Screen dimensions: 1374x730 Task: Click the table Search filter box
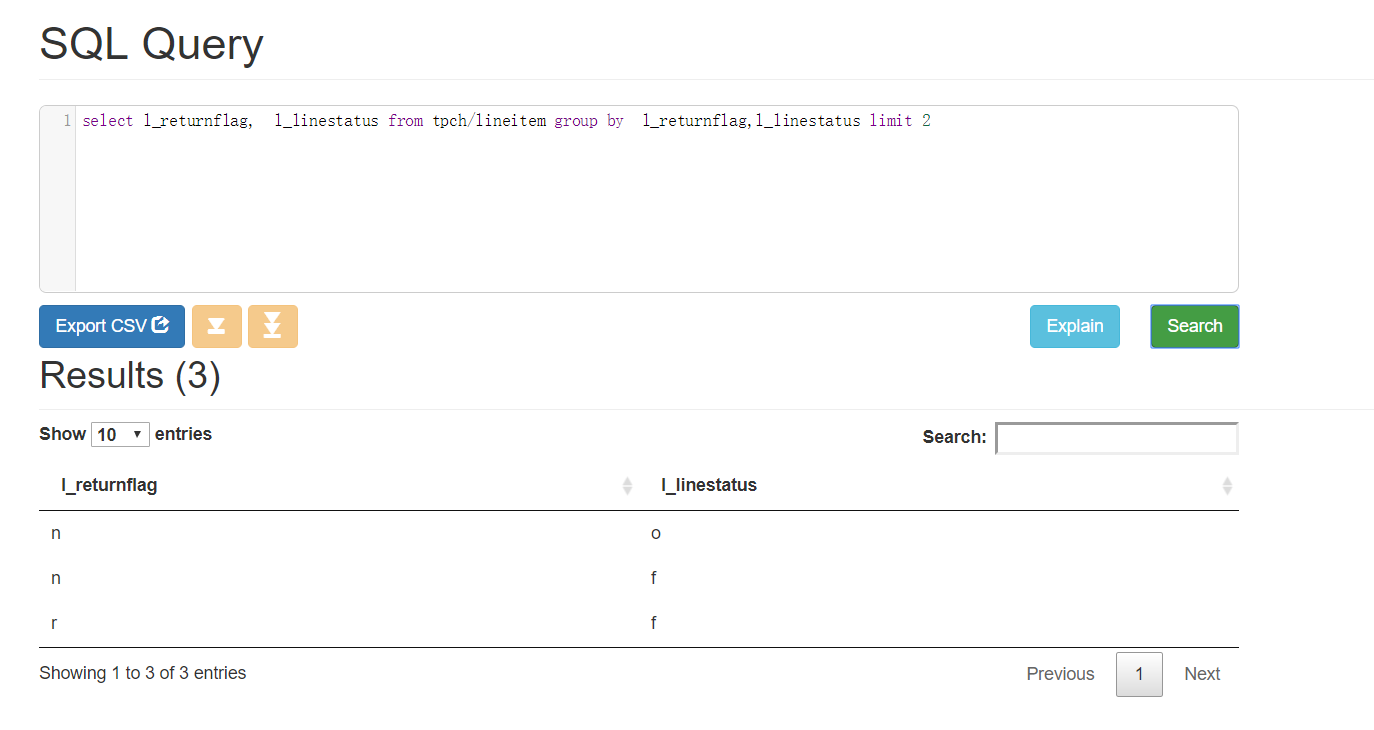tap(1116, 438)
